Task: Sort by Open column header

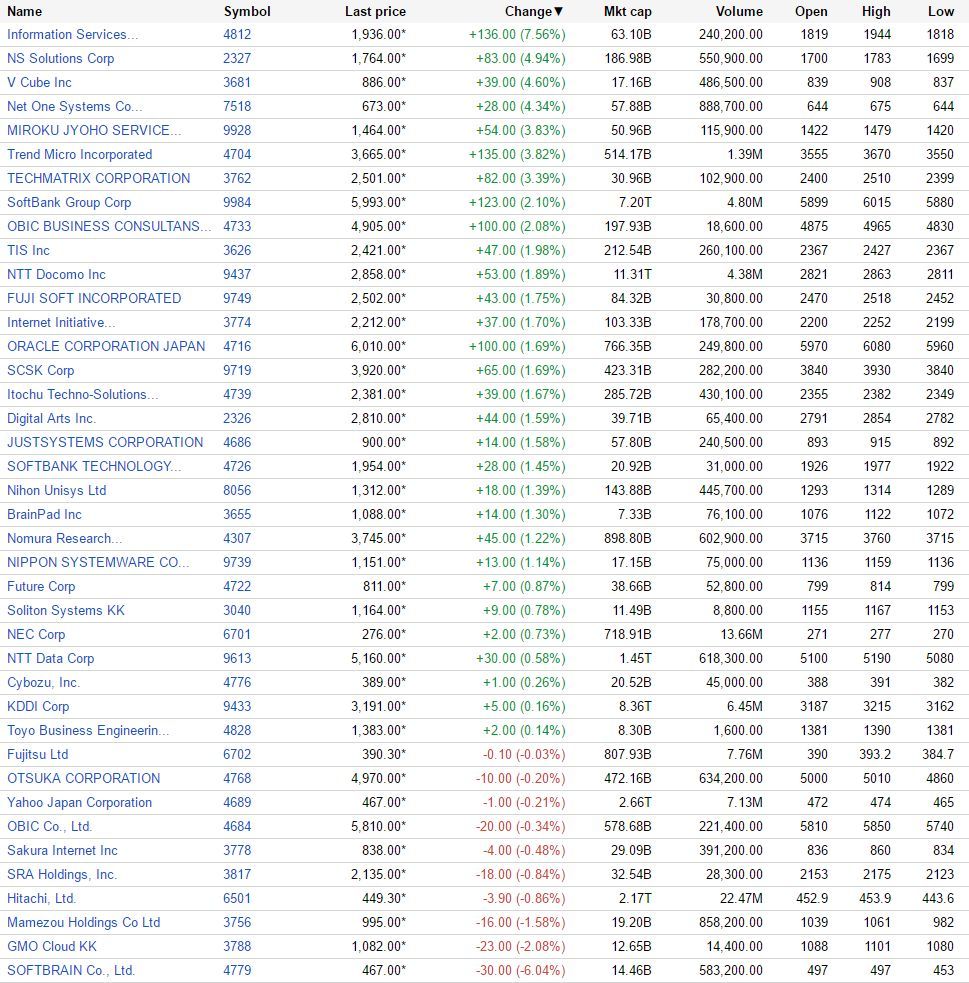Action: [x=811, y=11]
